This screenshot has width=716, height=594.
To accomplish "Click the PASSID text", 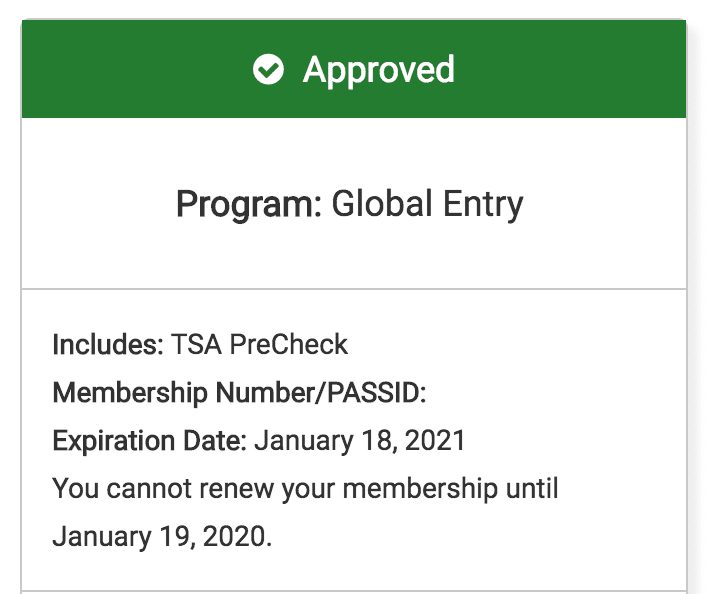I will (x=372, y=393).
